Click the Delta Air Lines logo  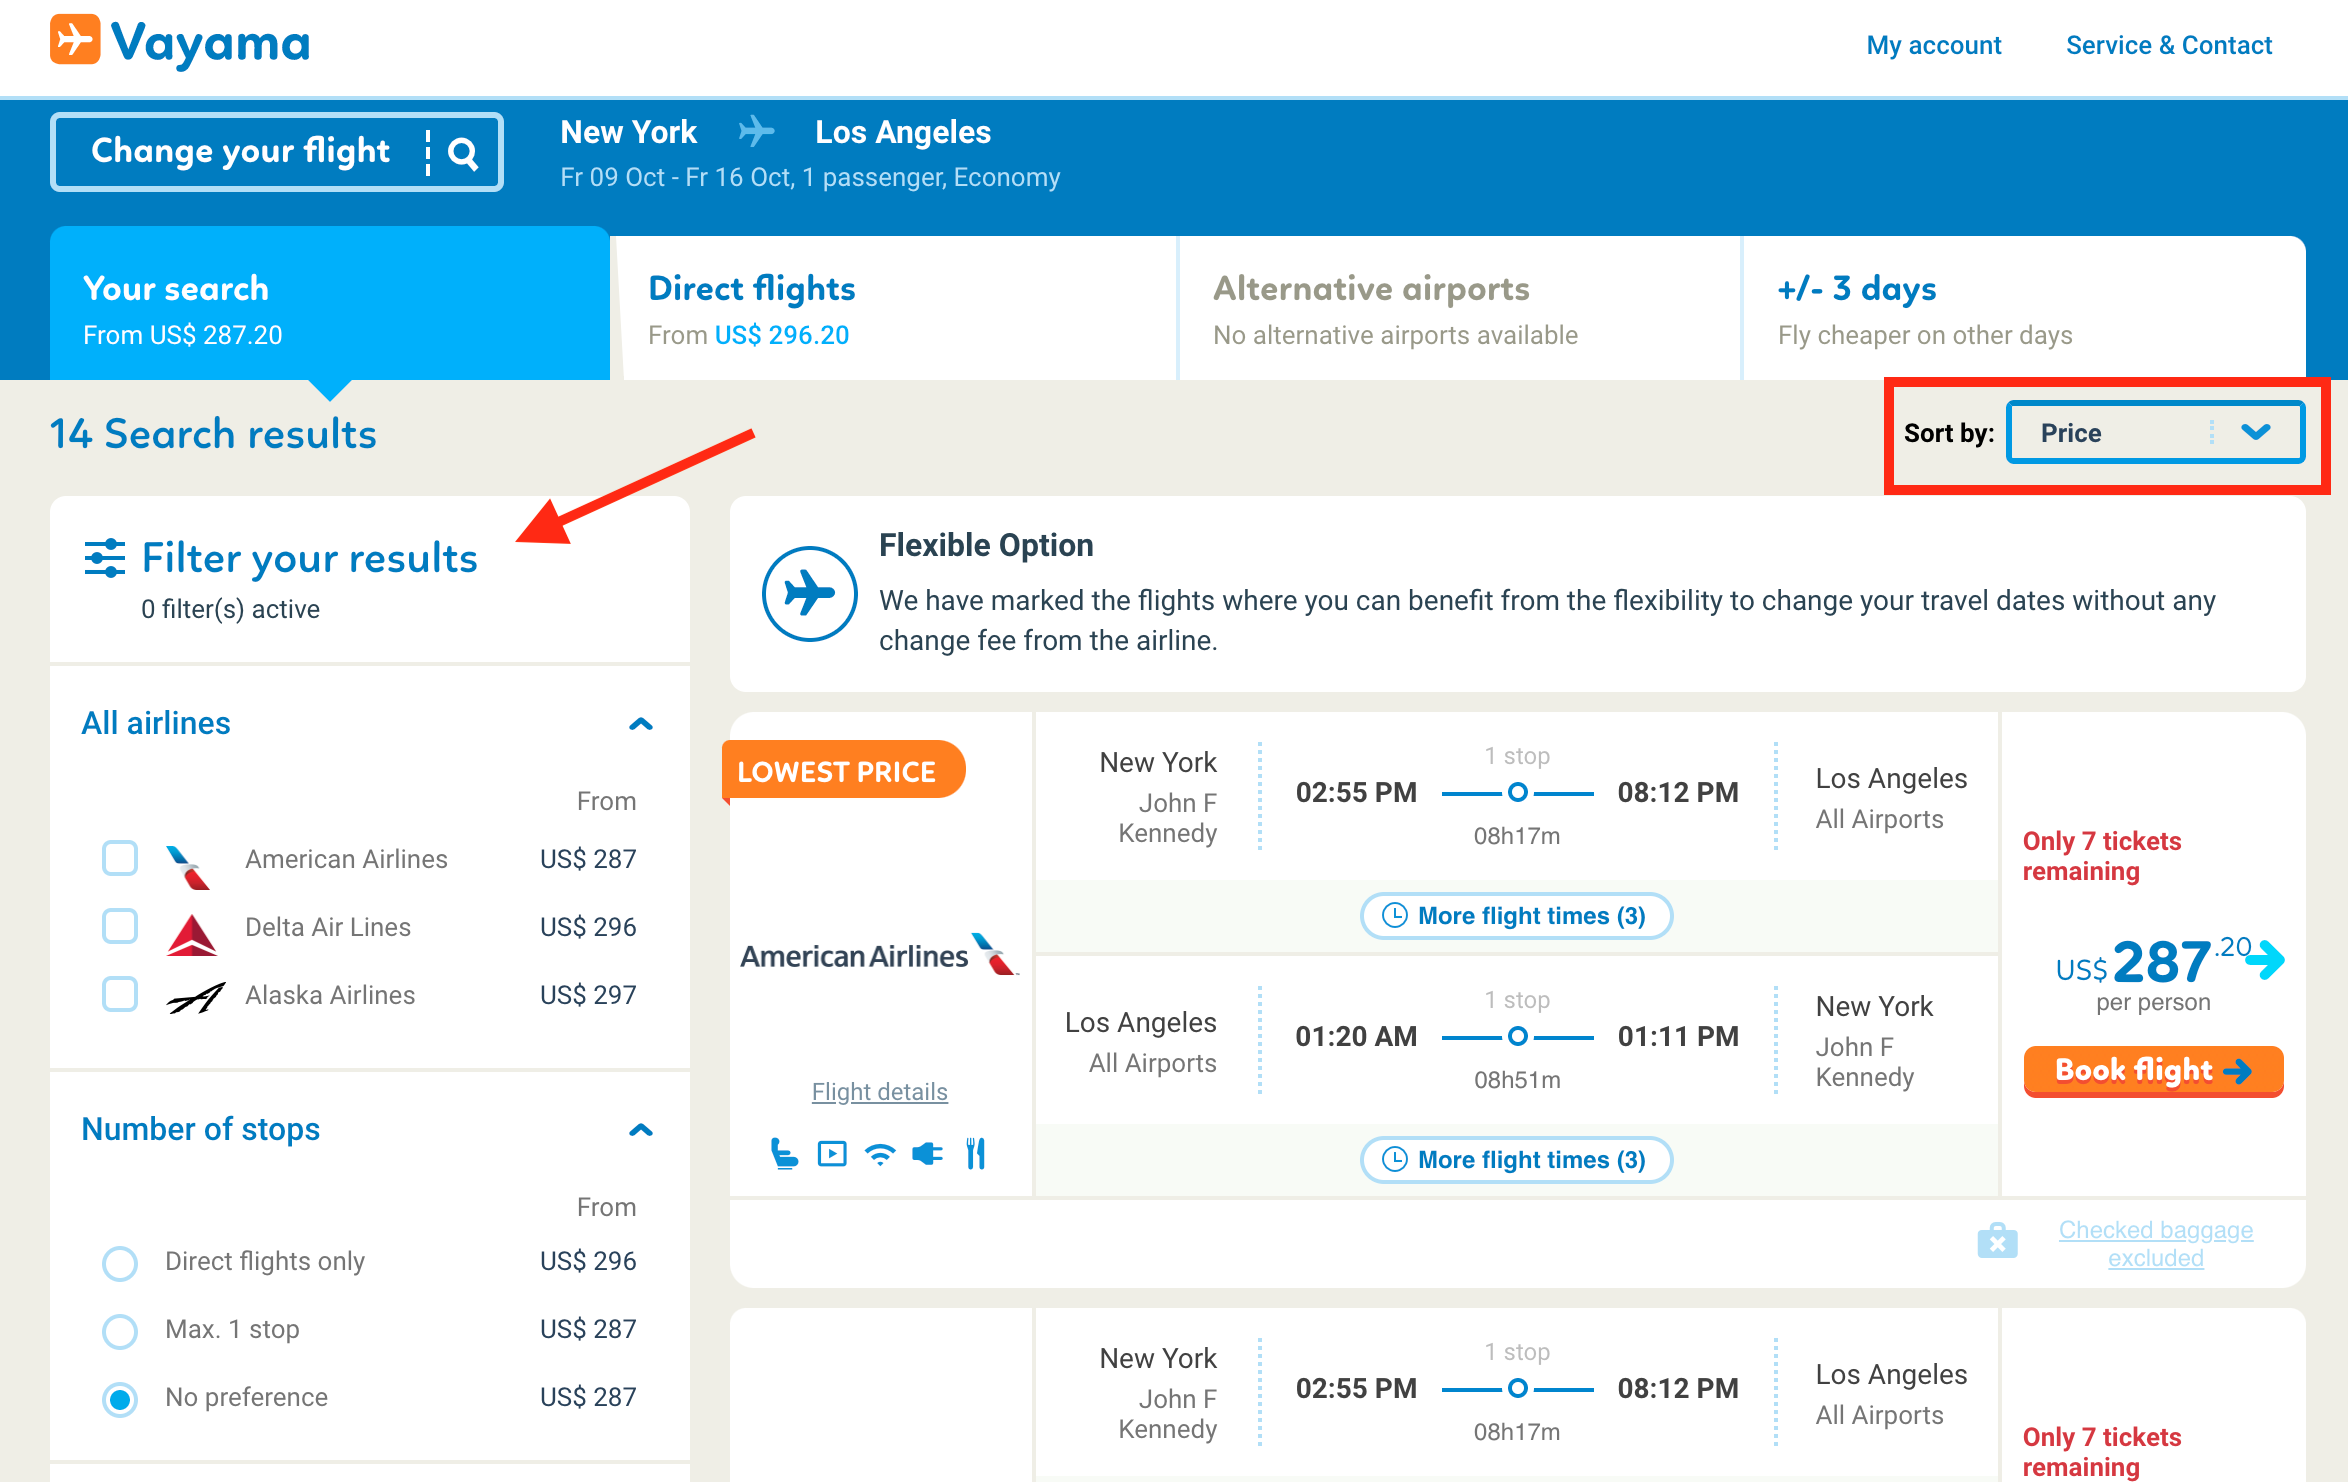192,933
